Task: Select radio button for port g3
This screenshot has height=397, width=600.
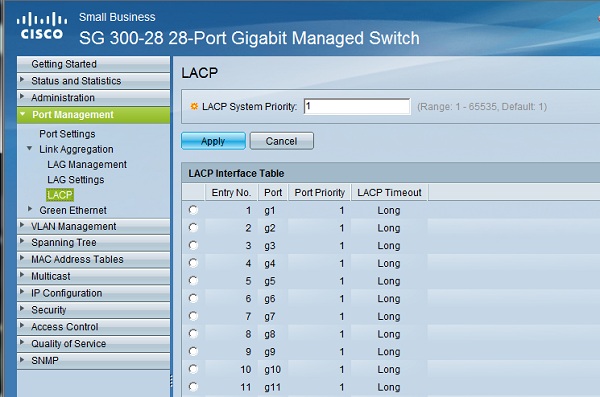Action: [x=193, y=245]
